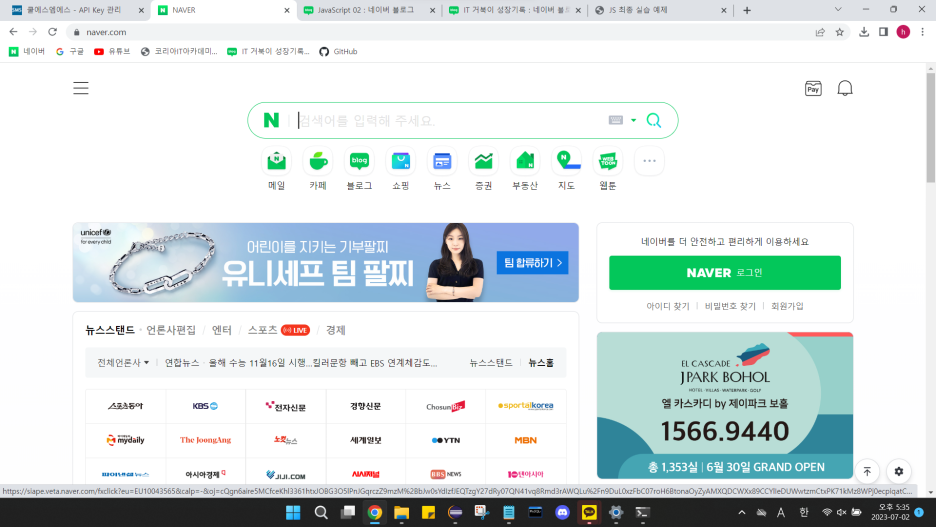Open the 유튜브 bookmark

pyautogui.click(x=112, y=51)
